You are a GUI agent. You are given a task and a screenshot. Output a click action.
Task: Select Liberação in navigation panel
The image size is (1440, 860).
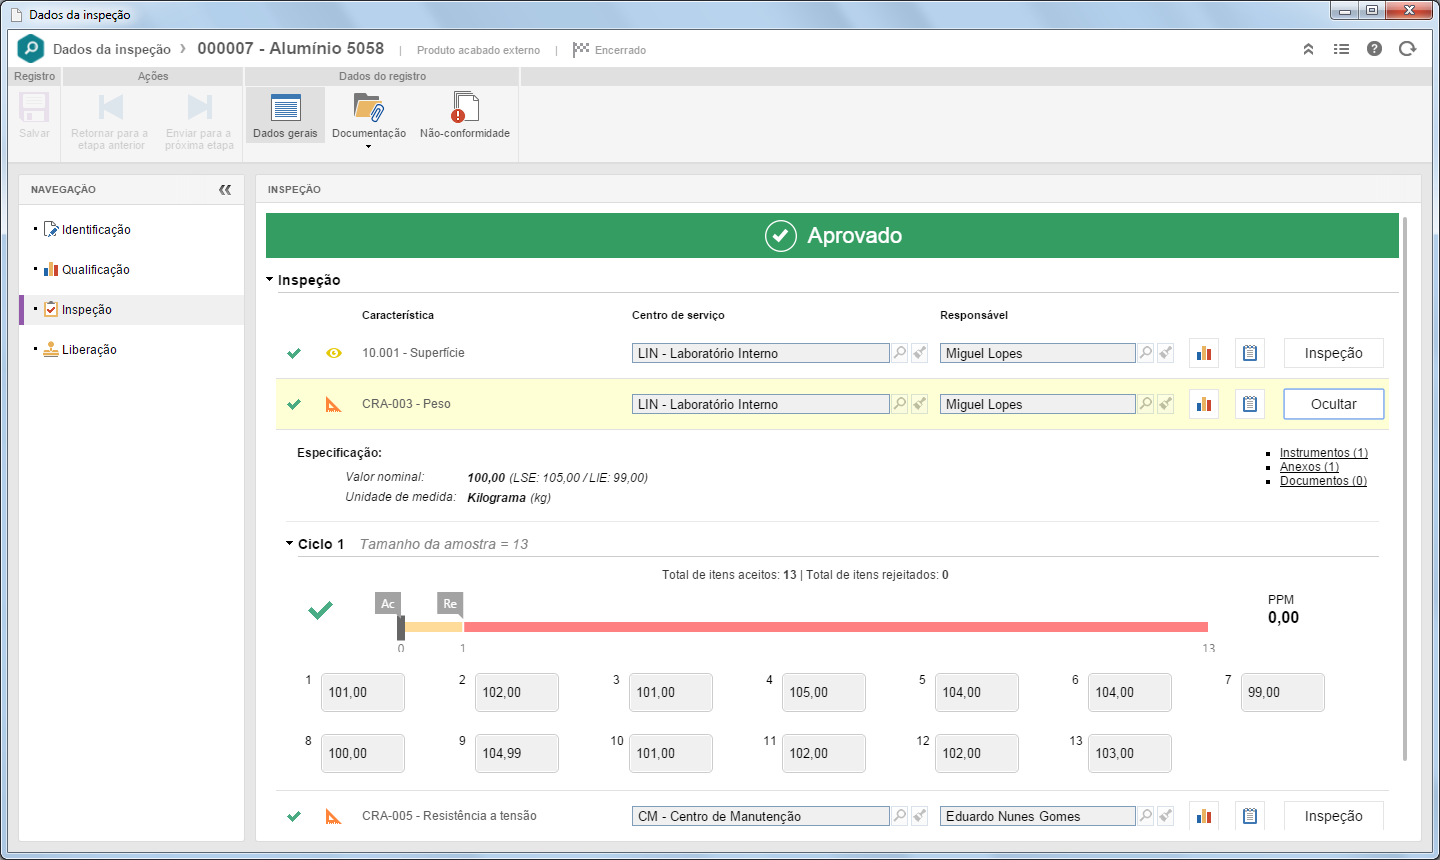coord(89,350)
